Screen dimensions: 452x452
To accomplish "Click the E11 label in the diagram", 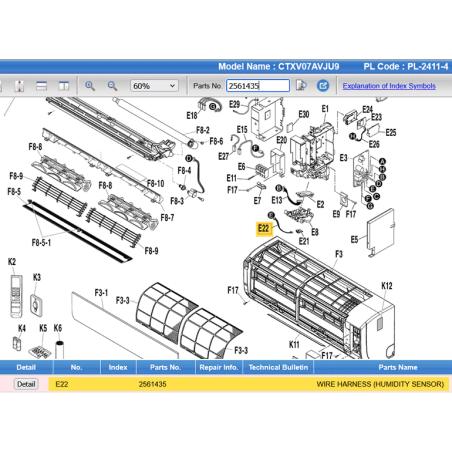I will (231, 178).
